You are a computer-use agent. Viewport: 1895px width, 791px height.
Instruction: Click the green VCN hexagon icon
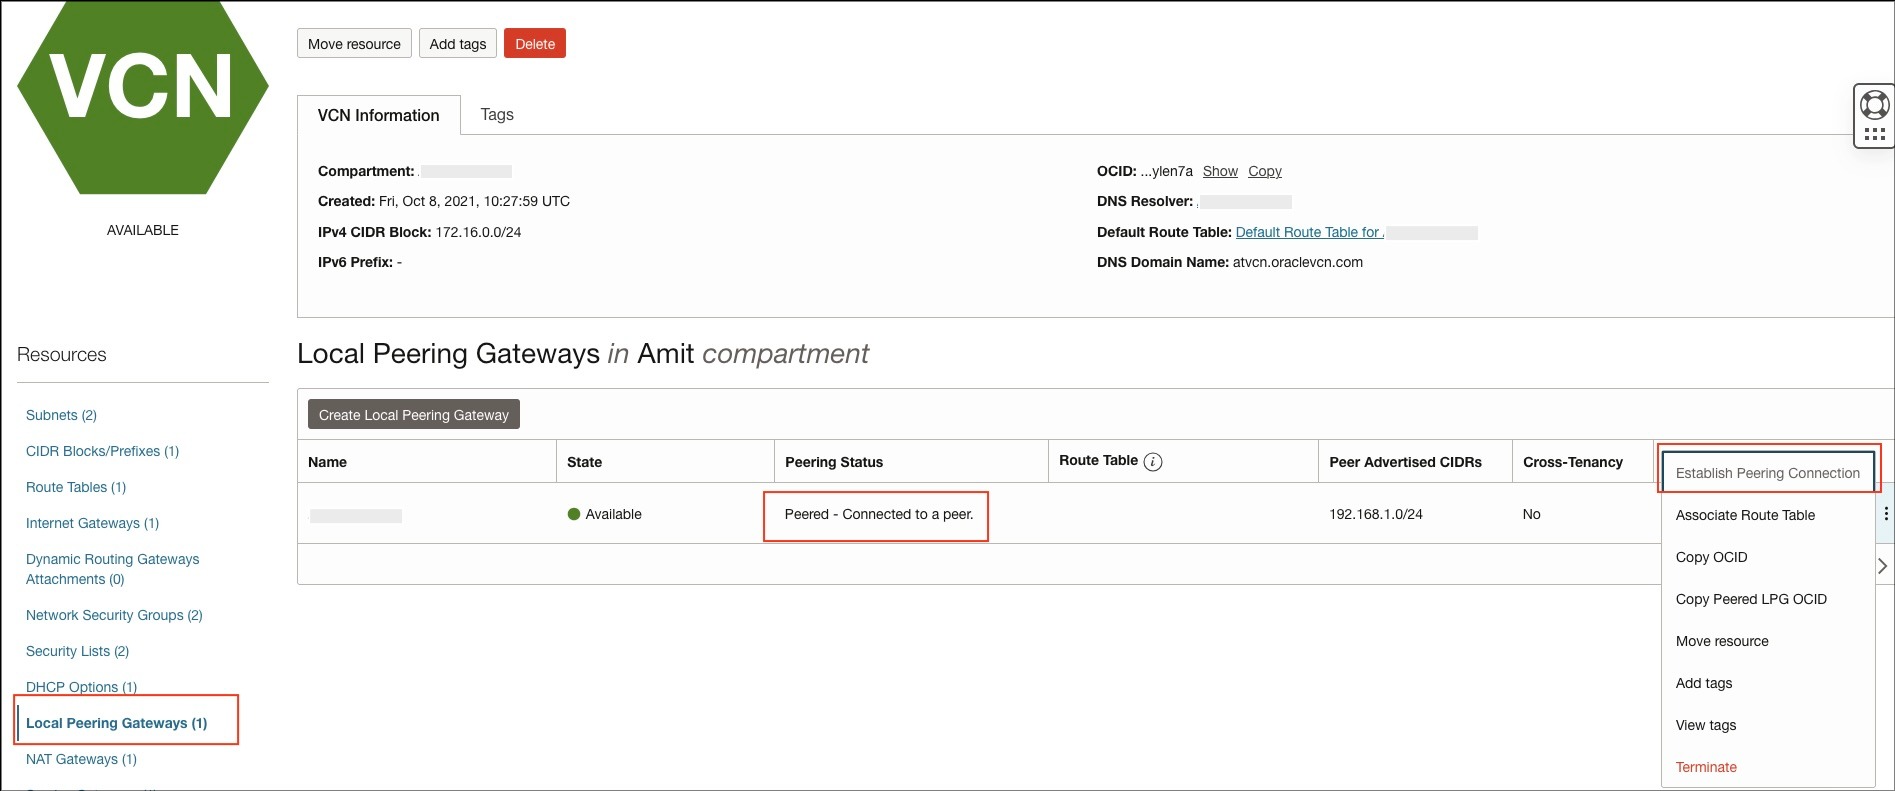click(143, 95)
